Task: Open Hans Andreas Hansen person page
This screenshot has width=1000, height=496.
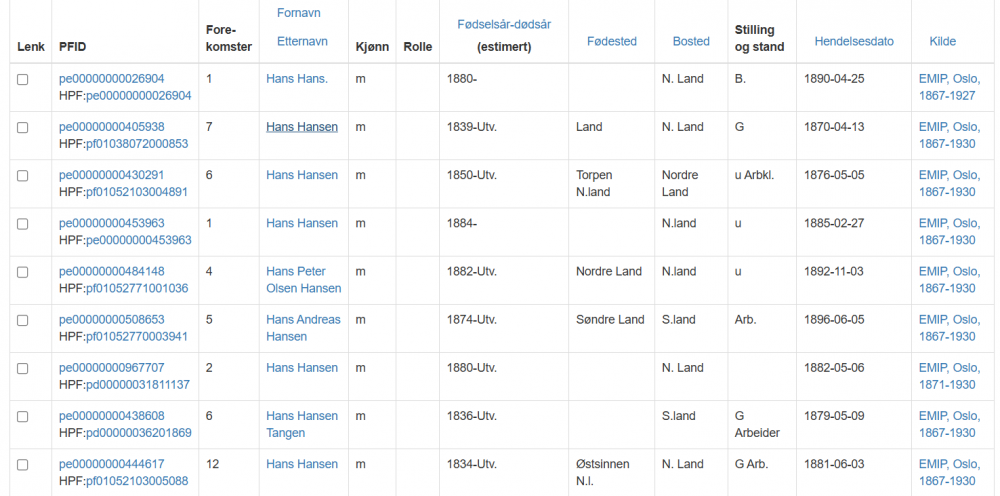Action: click(x=303, y=328)
